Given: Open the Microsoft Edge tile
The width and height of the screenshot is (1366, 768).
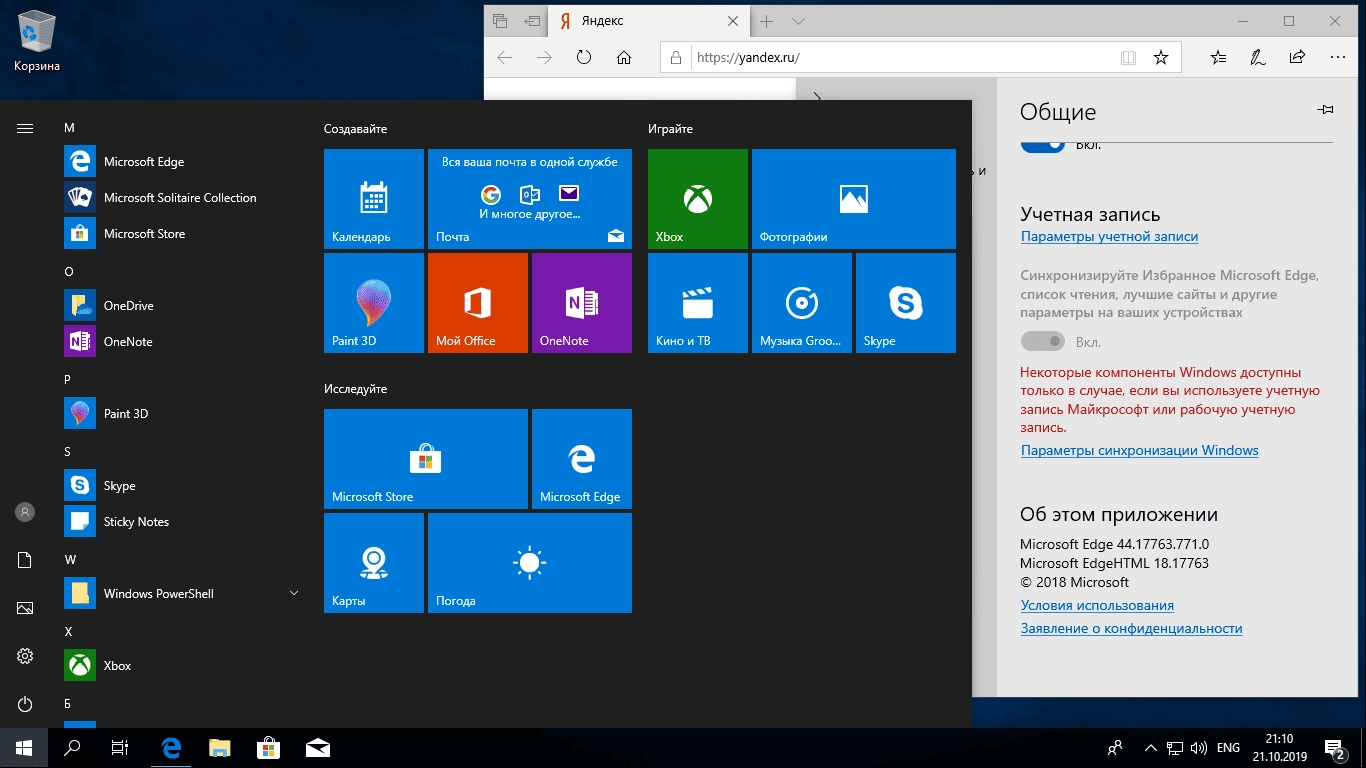Looking at the screenshot, I should tap(582, 459).
